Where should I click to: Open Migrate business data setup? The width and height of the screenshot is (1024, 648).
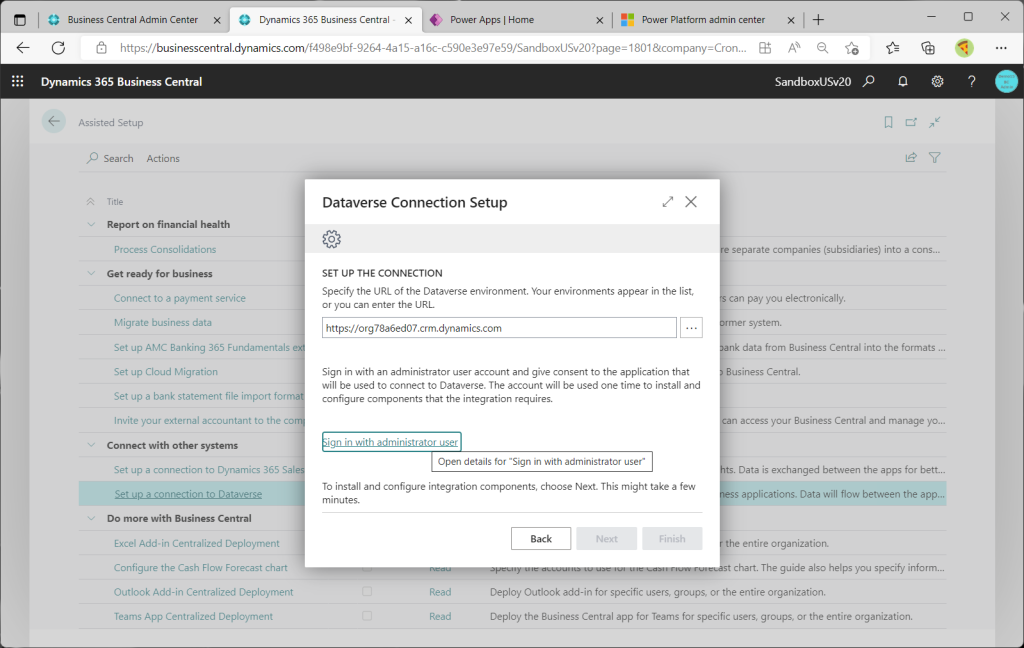(x=163, y=322)
